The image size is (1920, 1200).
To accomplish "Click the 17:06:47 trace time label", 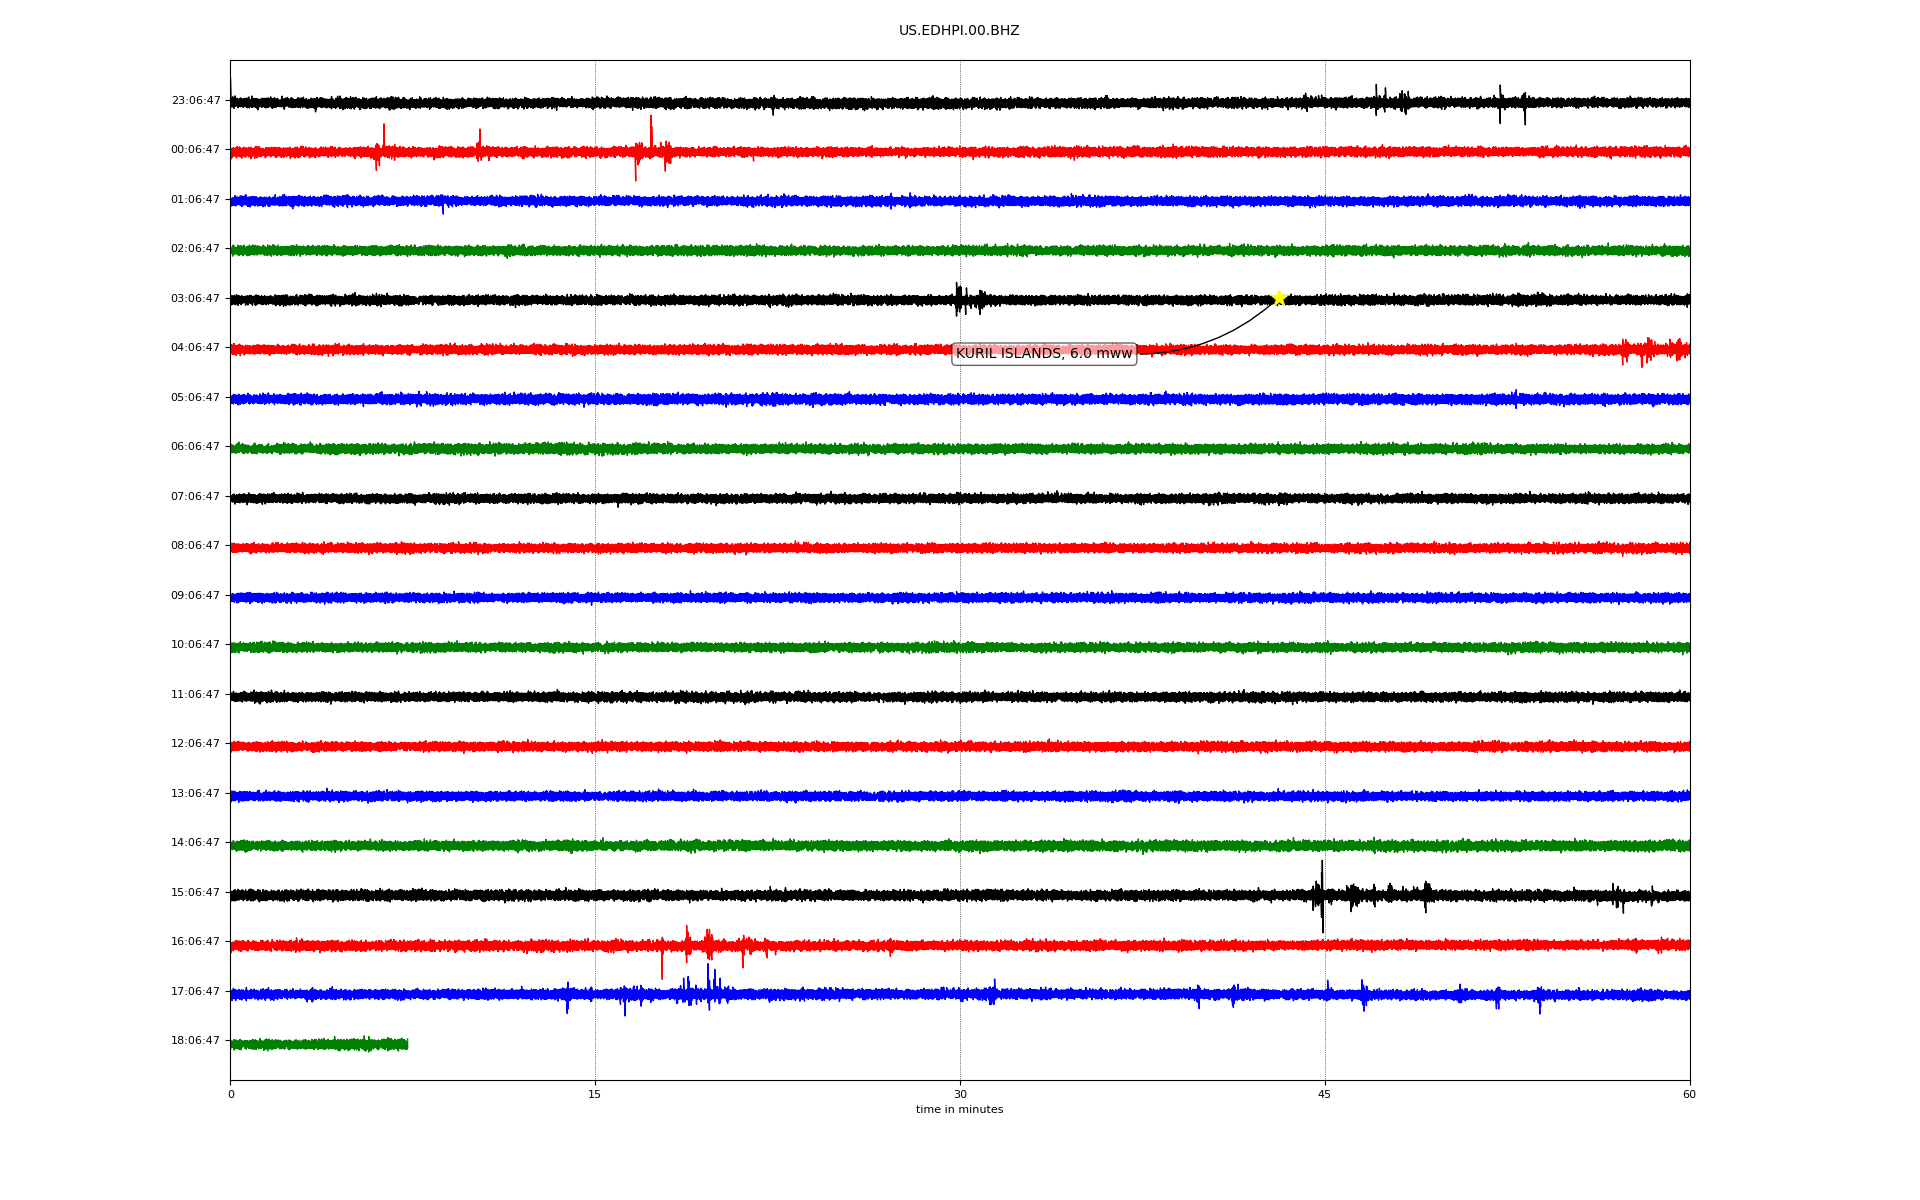I will tap(195, 991).
